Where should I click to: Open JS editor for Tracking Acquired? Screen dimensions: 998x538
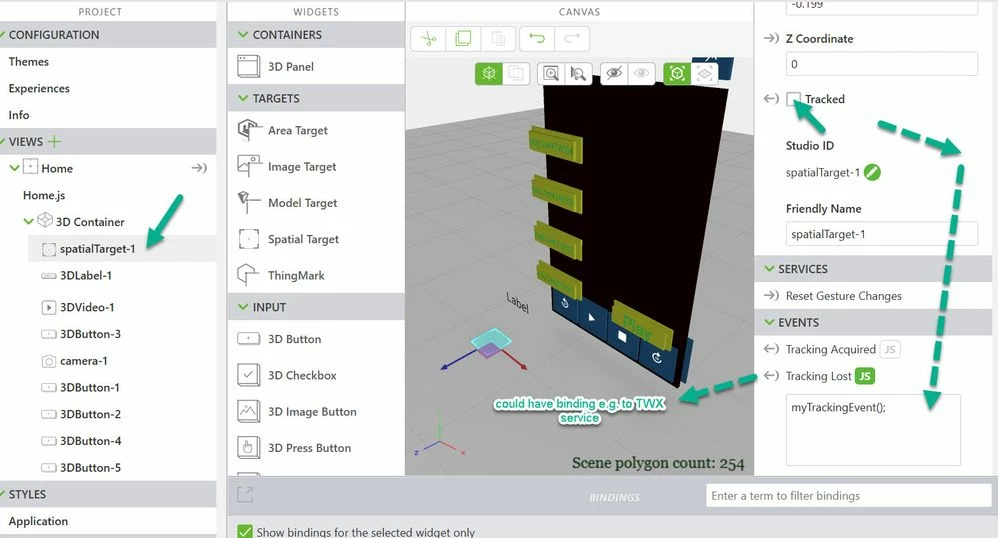click(x=890, y=349)
